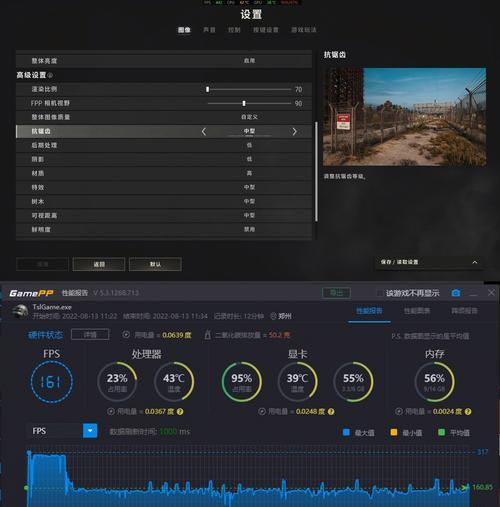Click the location pin icon next to 郑州

coord(273,316)
